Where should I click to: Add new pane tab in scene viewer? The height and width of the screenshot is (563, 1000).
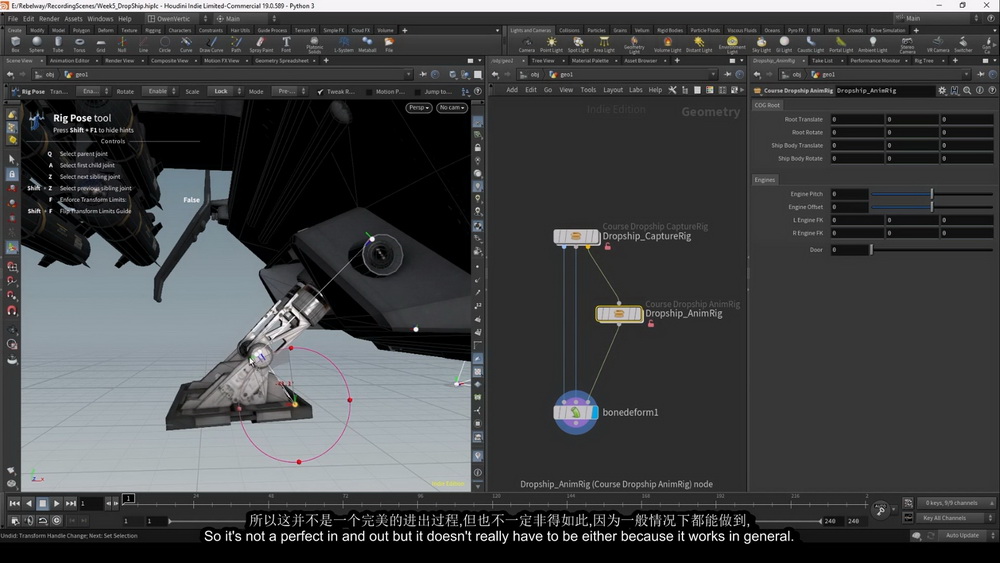[x=326, y=61]
